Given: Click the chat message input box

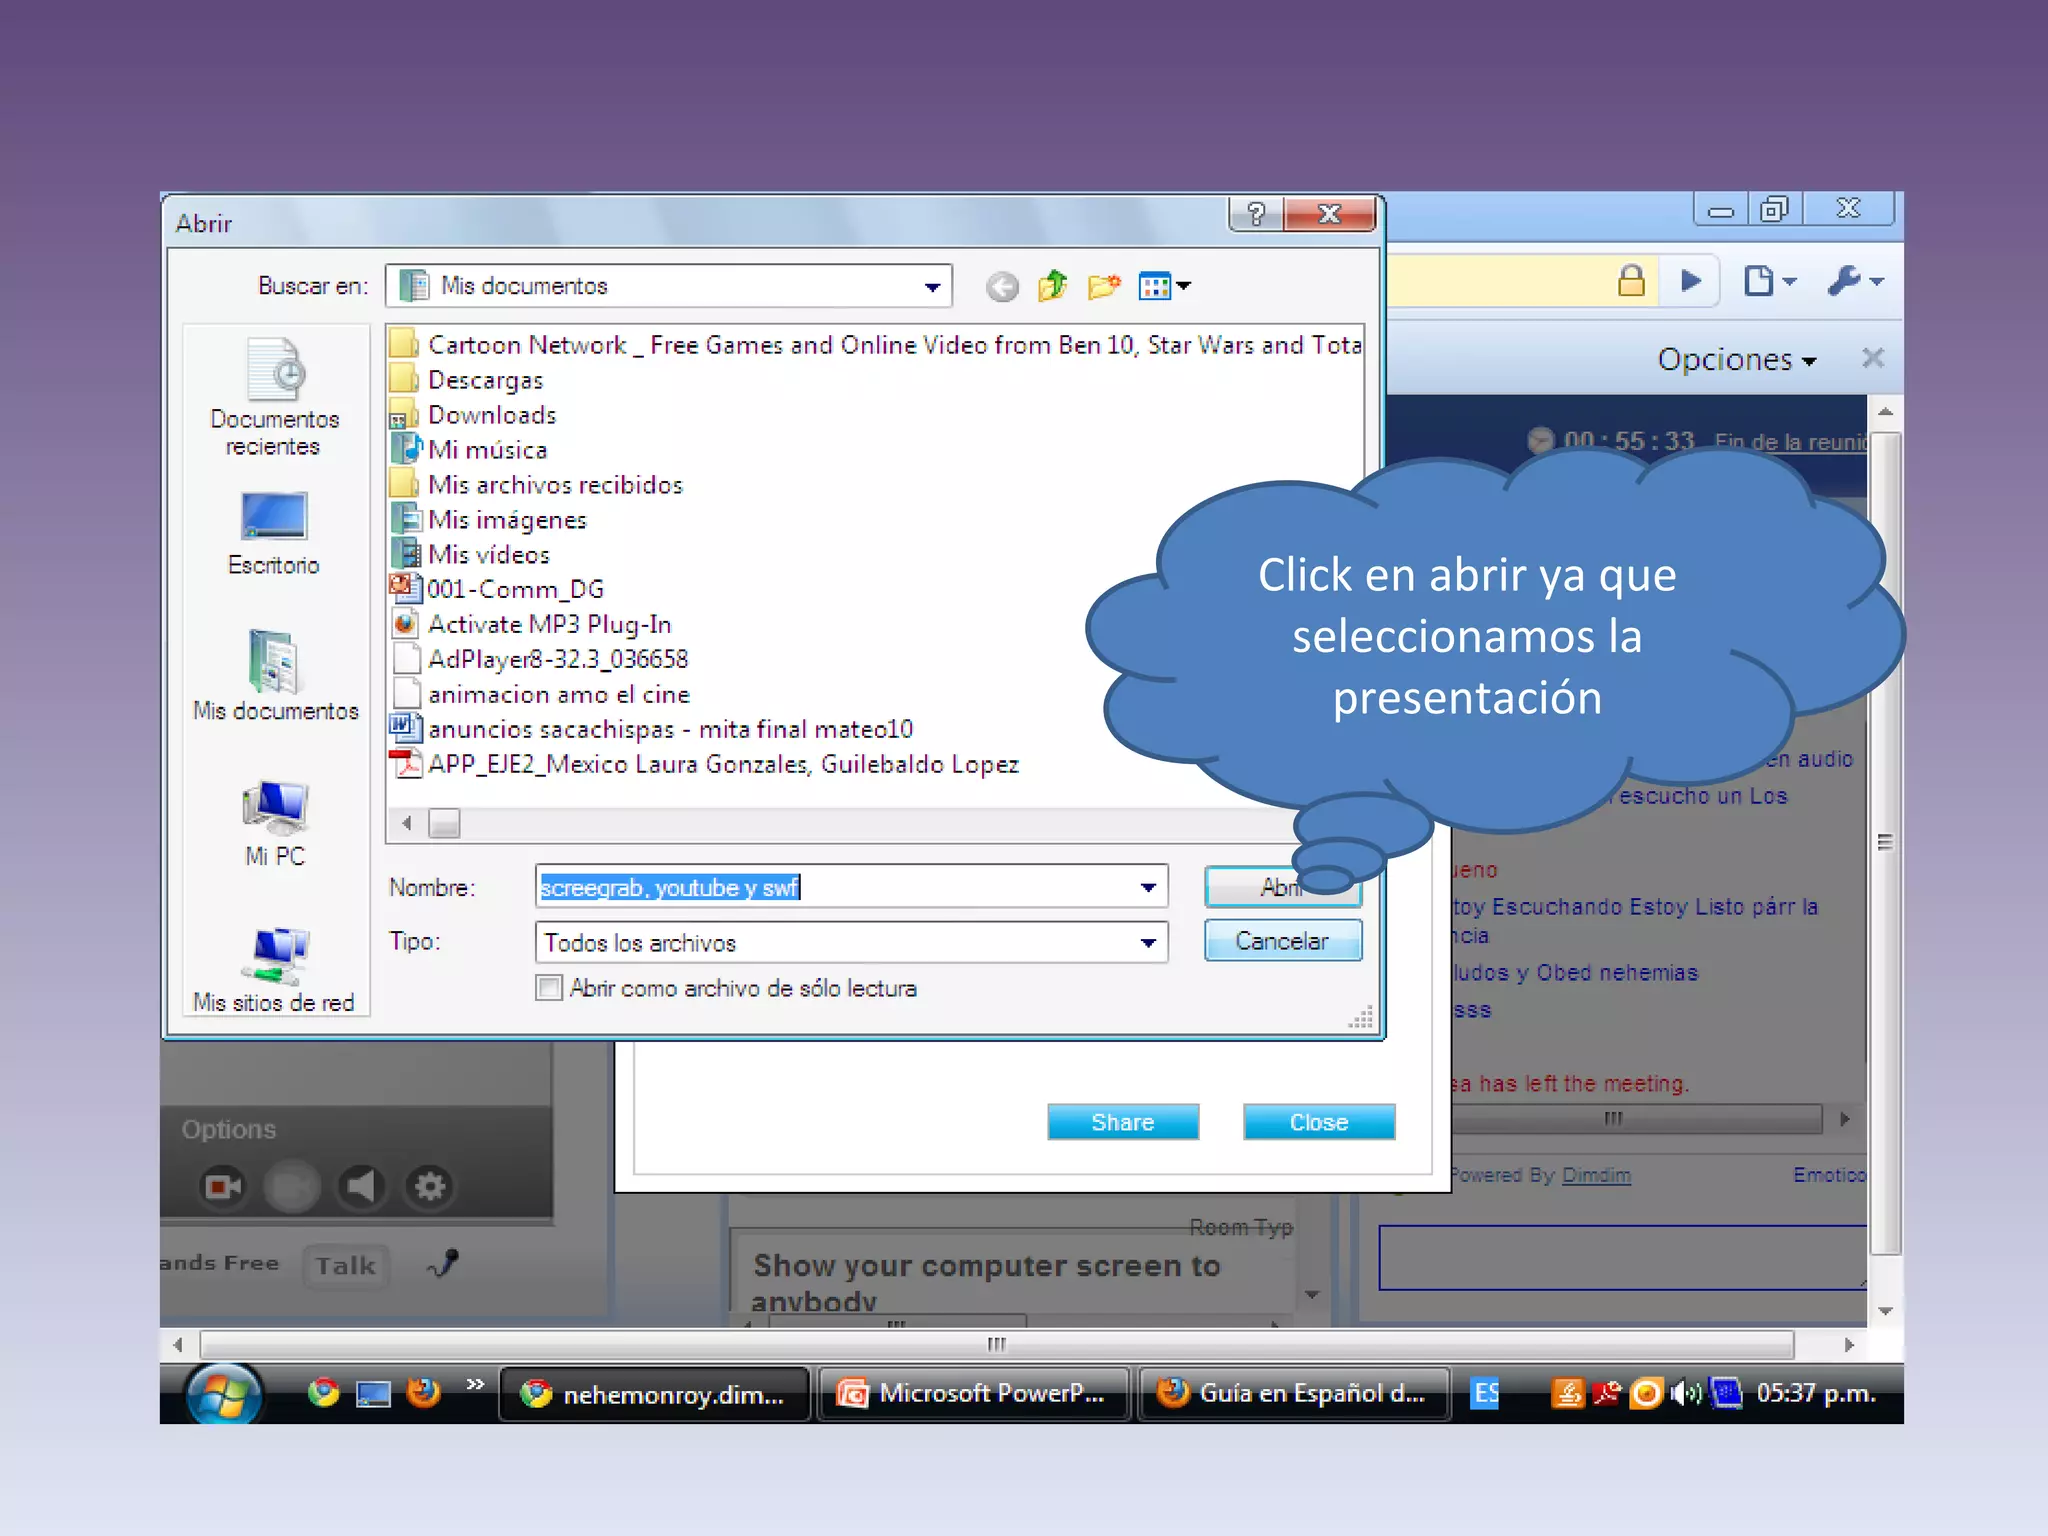Looking at the screenshot, I should [1622, 1257].
